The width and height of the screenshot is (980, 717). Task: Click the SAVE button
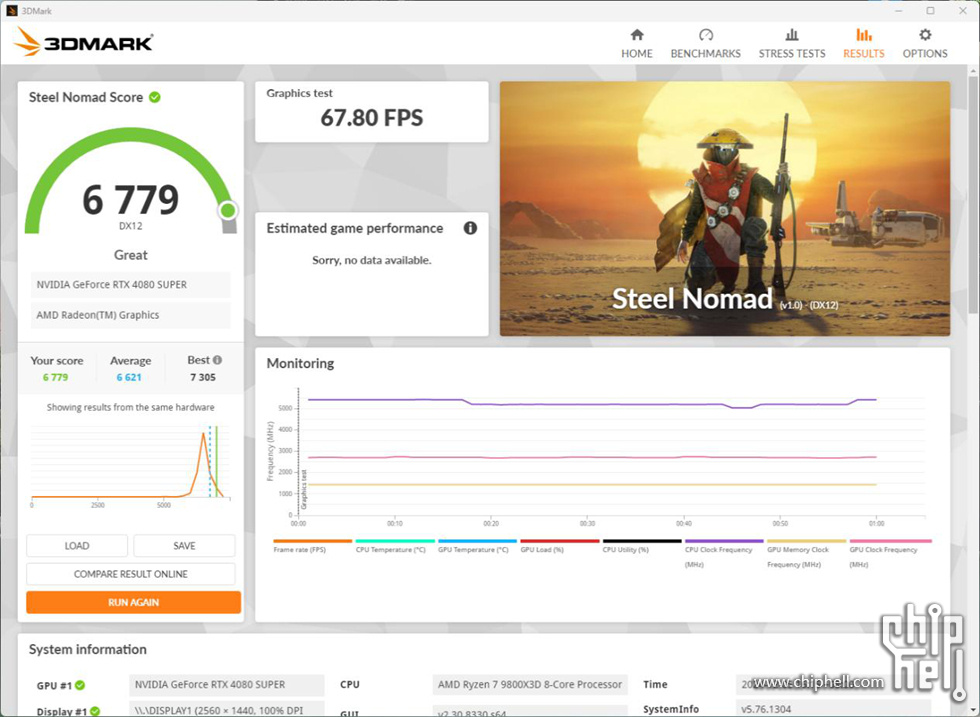pyautogui.click(x=184, y=546)
